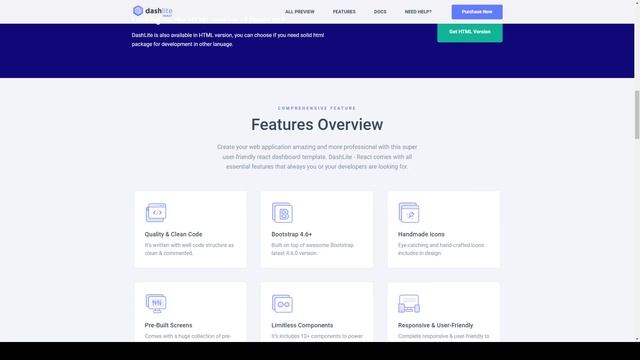Click the scrollbar down arrow
Screen dimensions: 640x360
637,339
